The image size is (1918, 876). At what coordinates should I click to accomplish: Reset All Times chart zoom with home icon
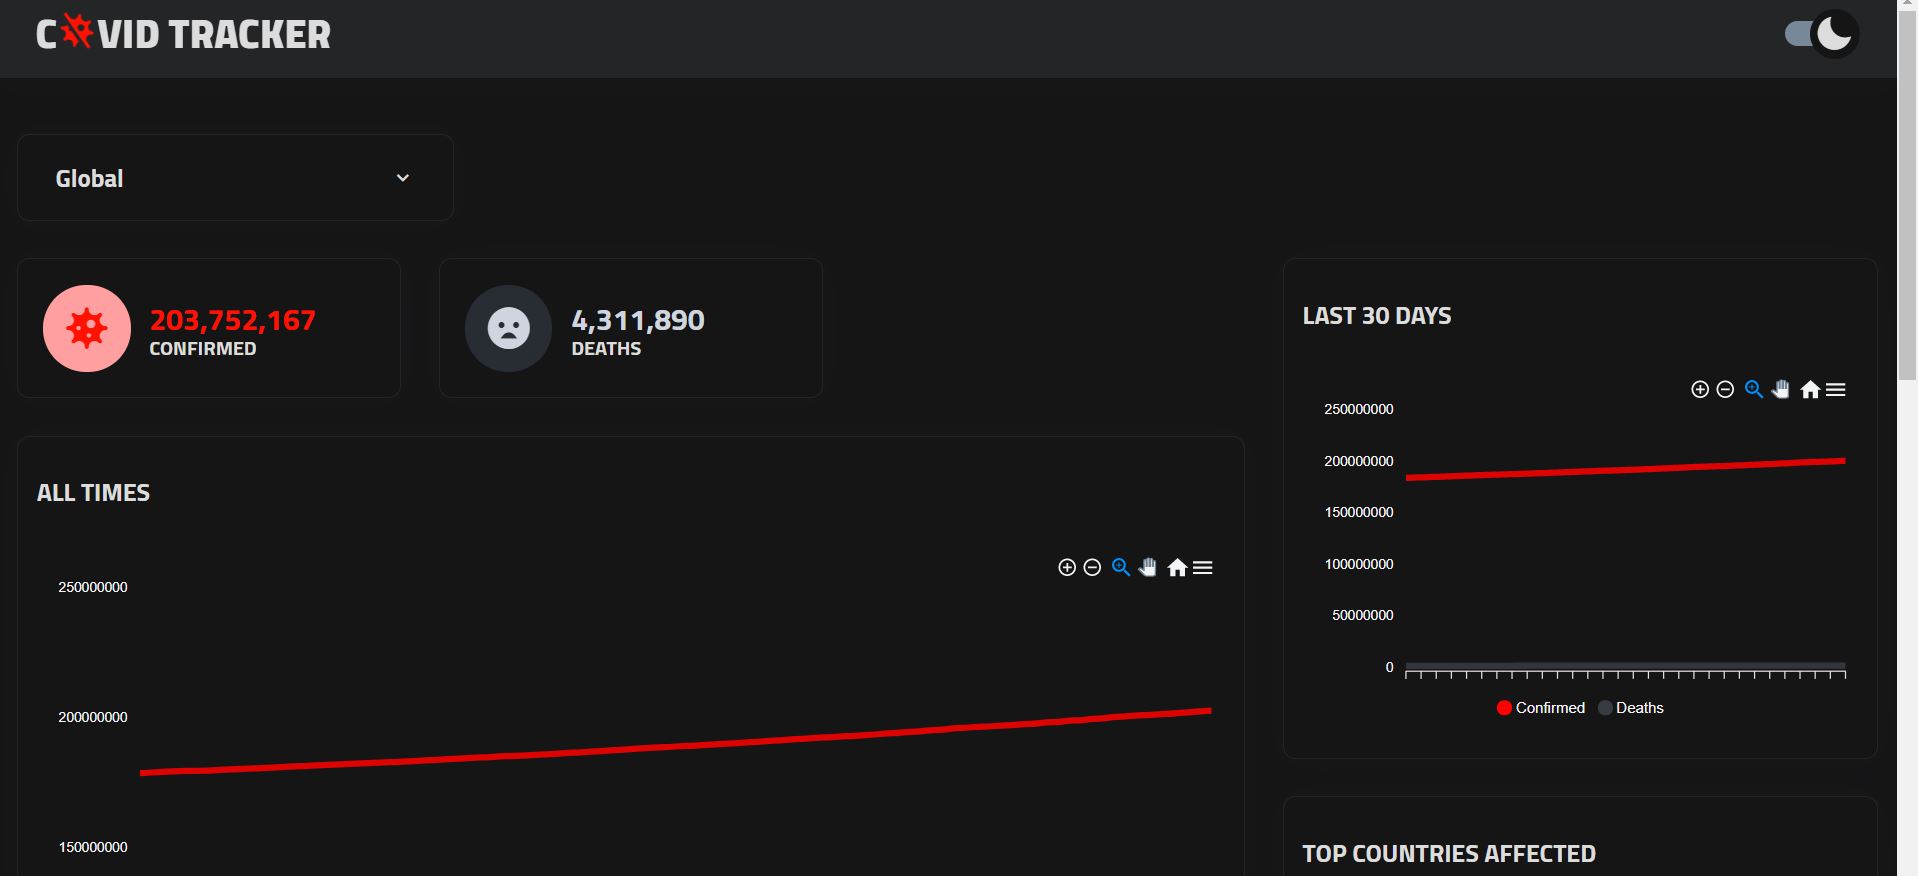pyautogui.click(x=1177, y=568)
